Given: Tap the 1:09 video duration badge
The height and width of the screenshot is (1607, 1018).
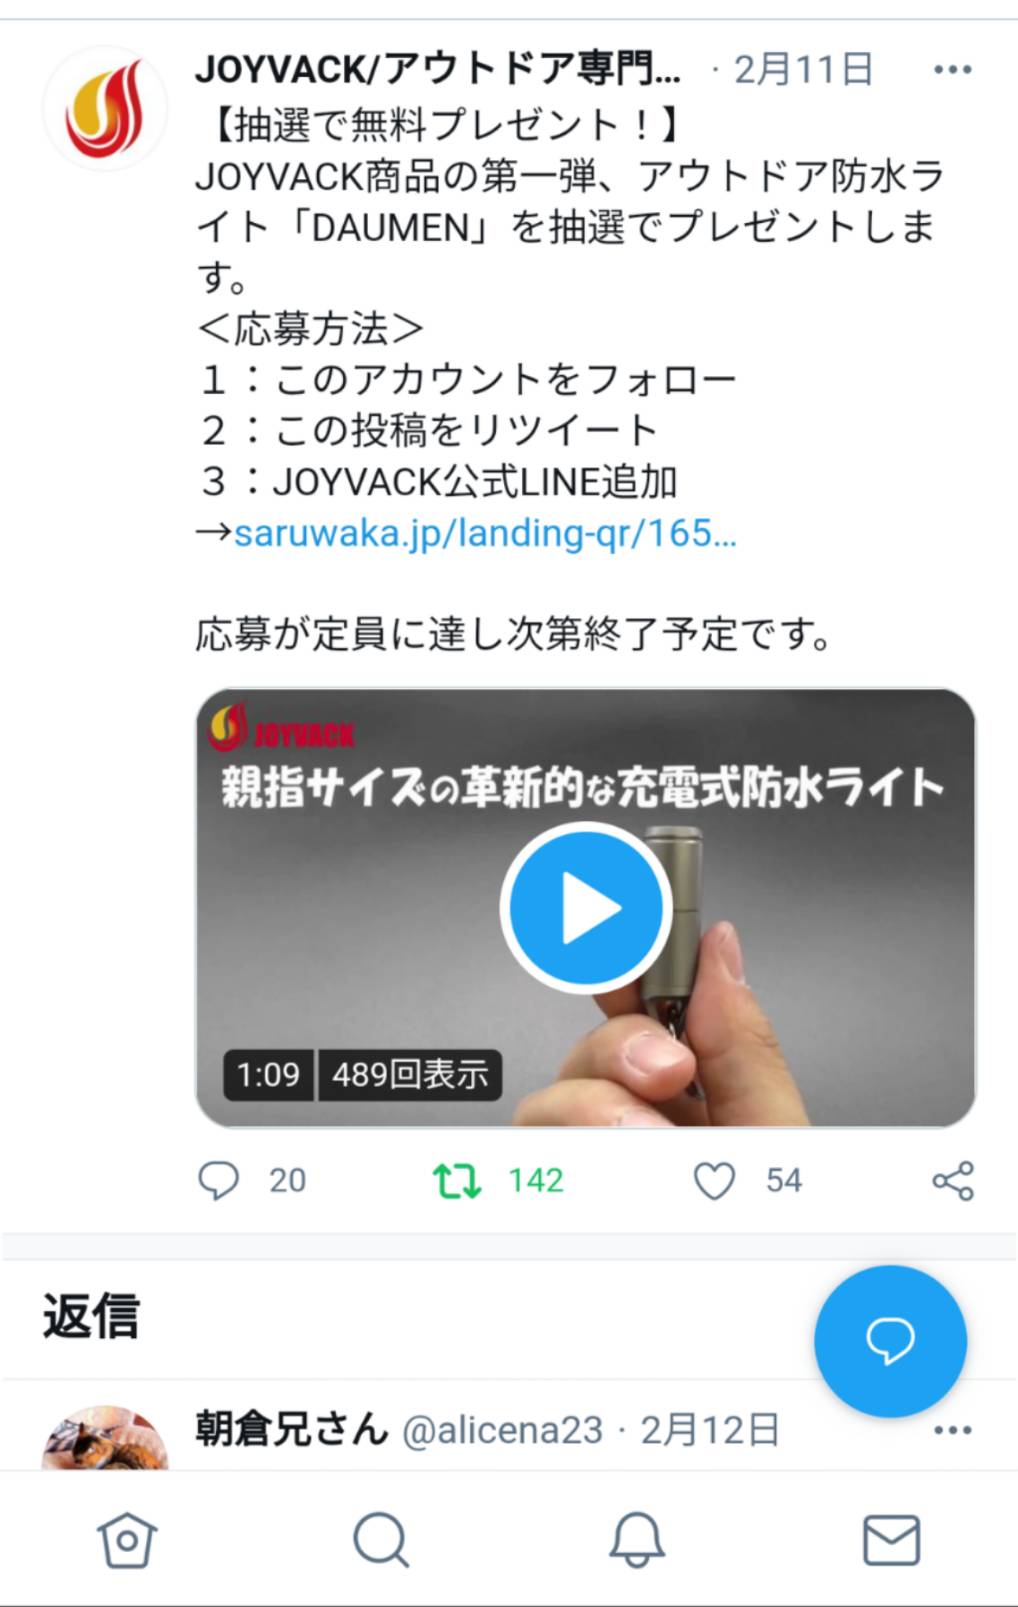Looking at the screenshot, I should (x=268, y=1074).
